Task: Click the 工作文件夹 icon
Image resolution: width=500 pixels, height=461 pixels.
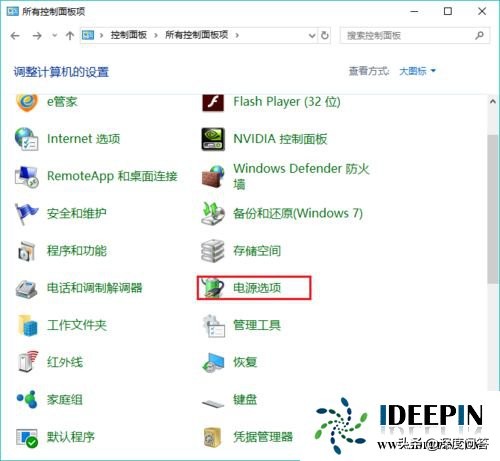Action: [27, 326]
